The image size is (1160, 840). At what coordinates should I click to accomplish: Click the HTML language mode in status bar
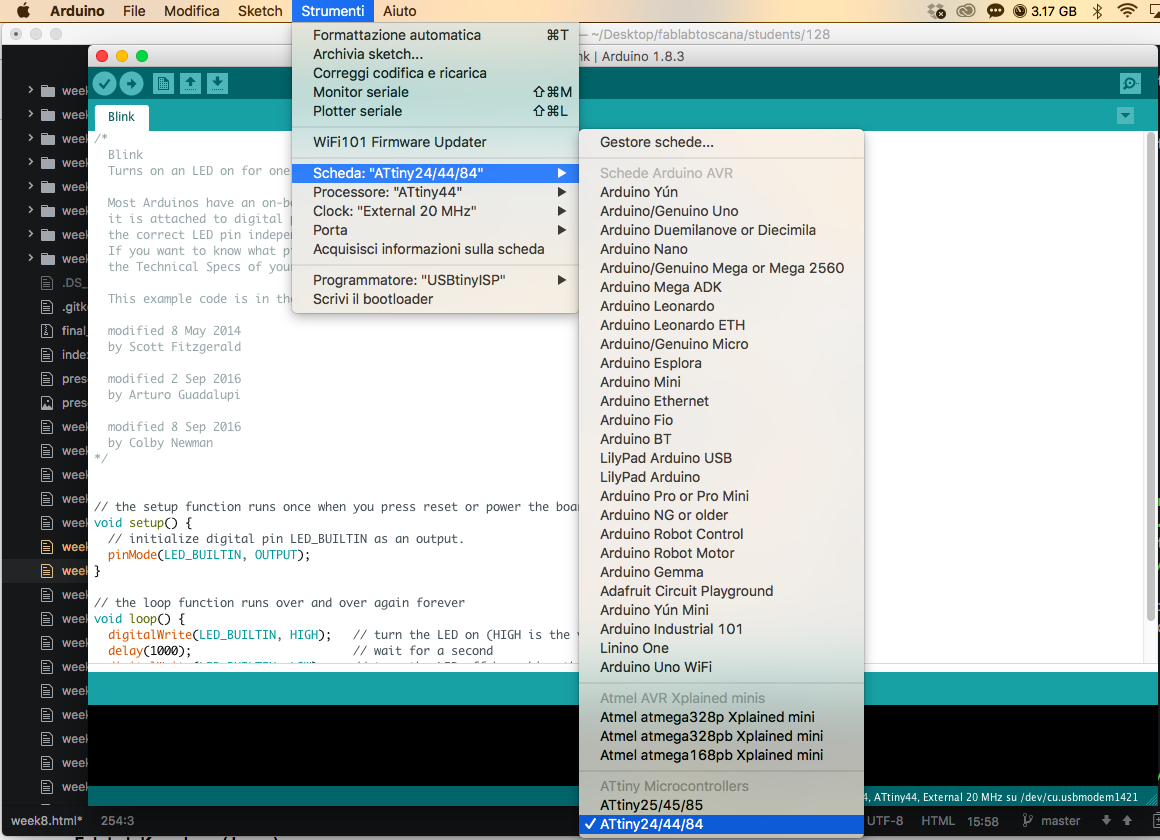click(938, 821)
